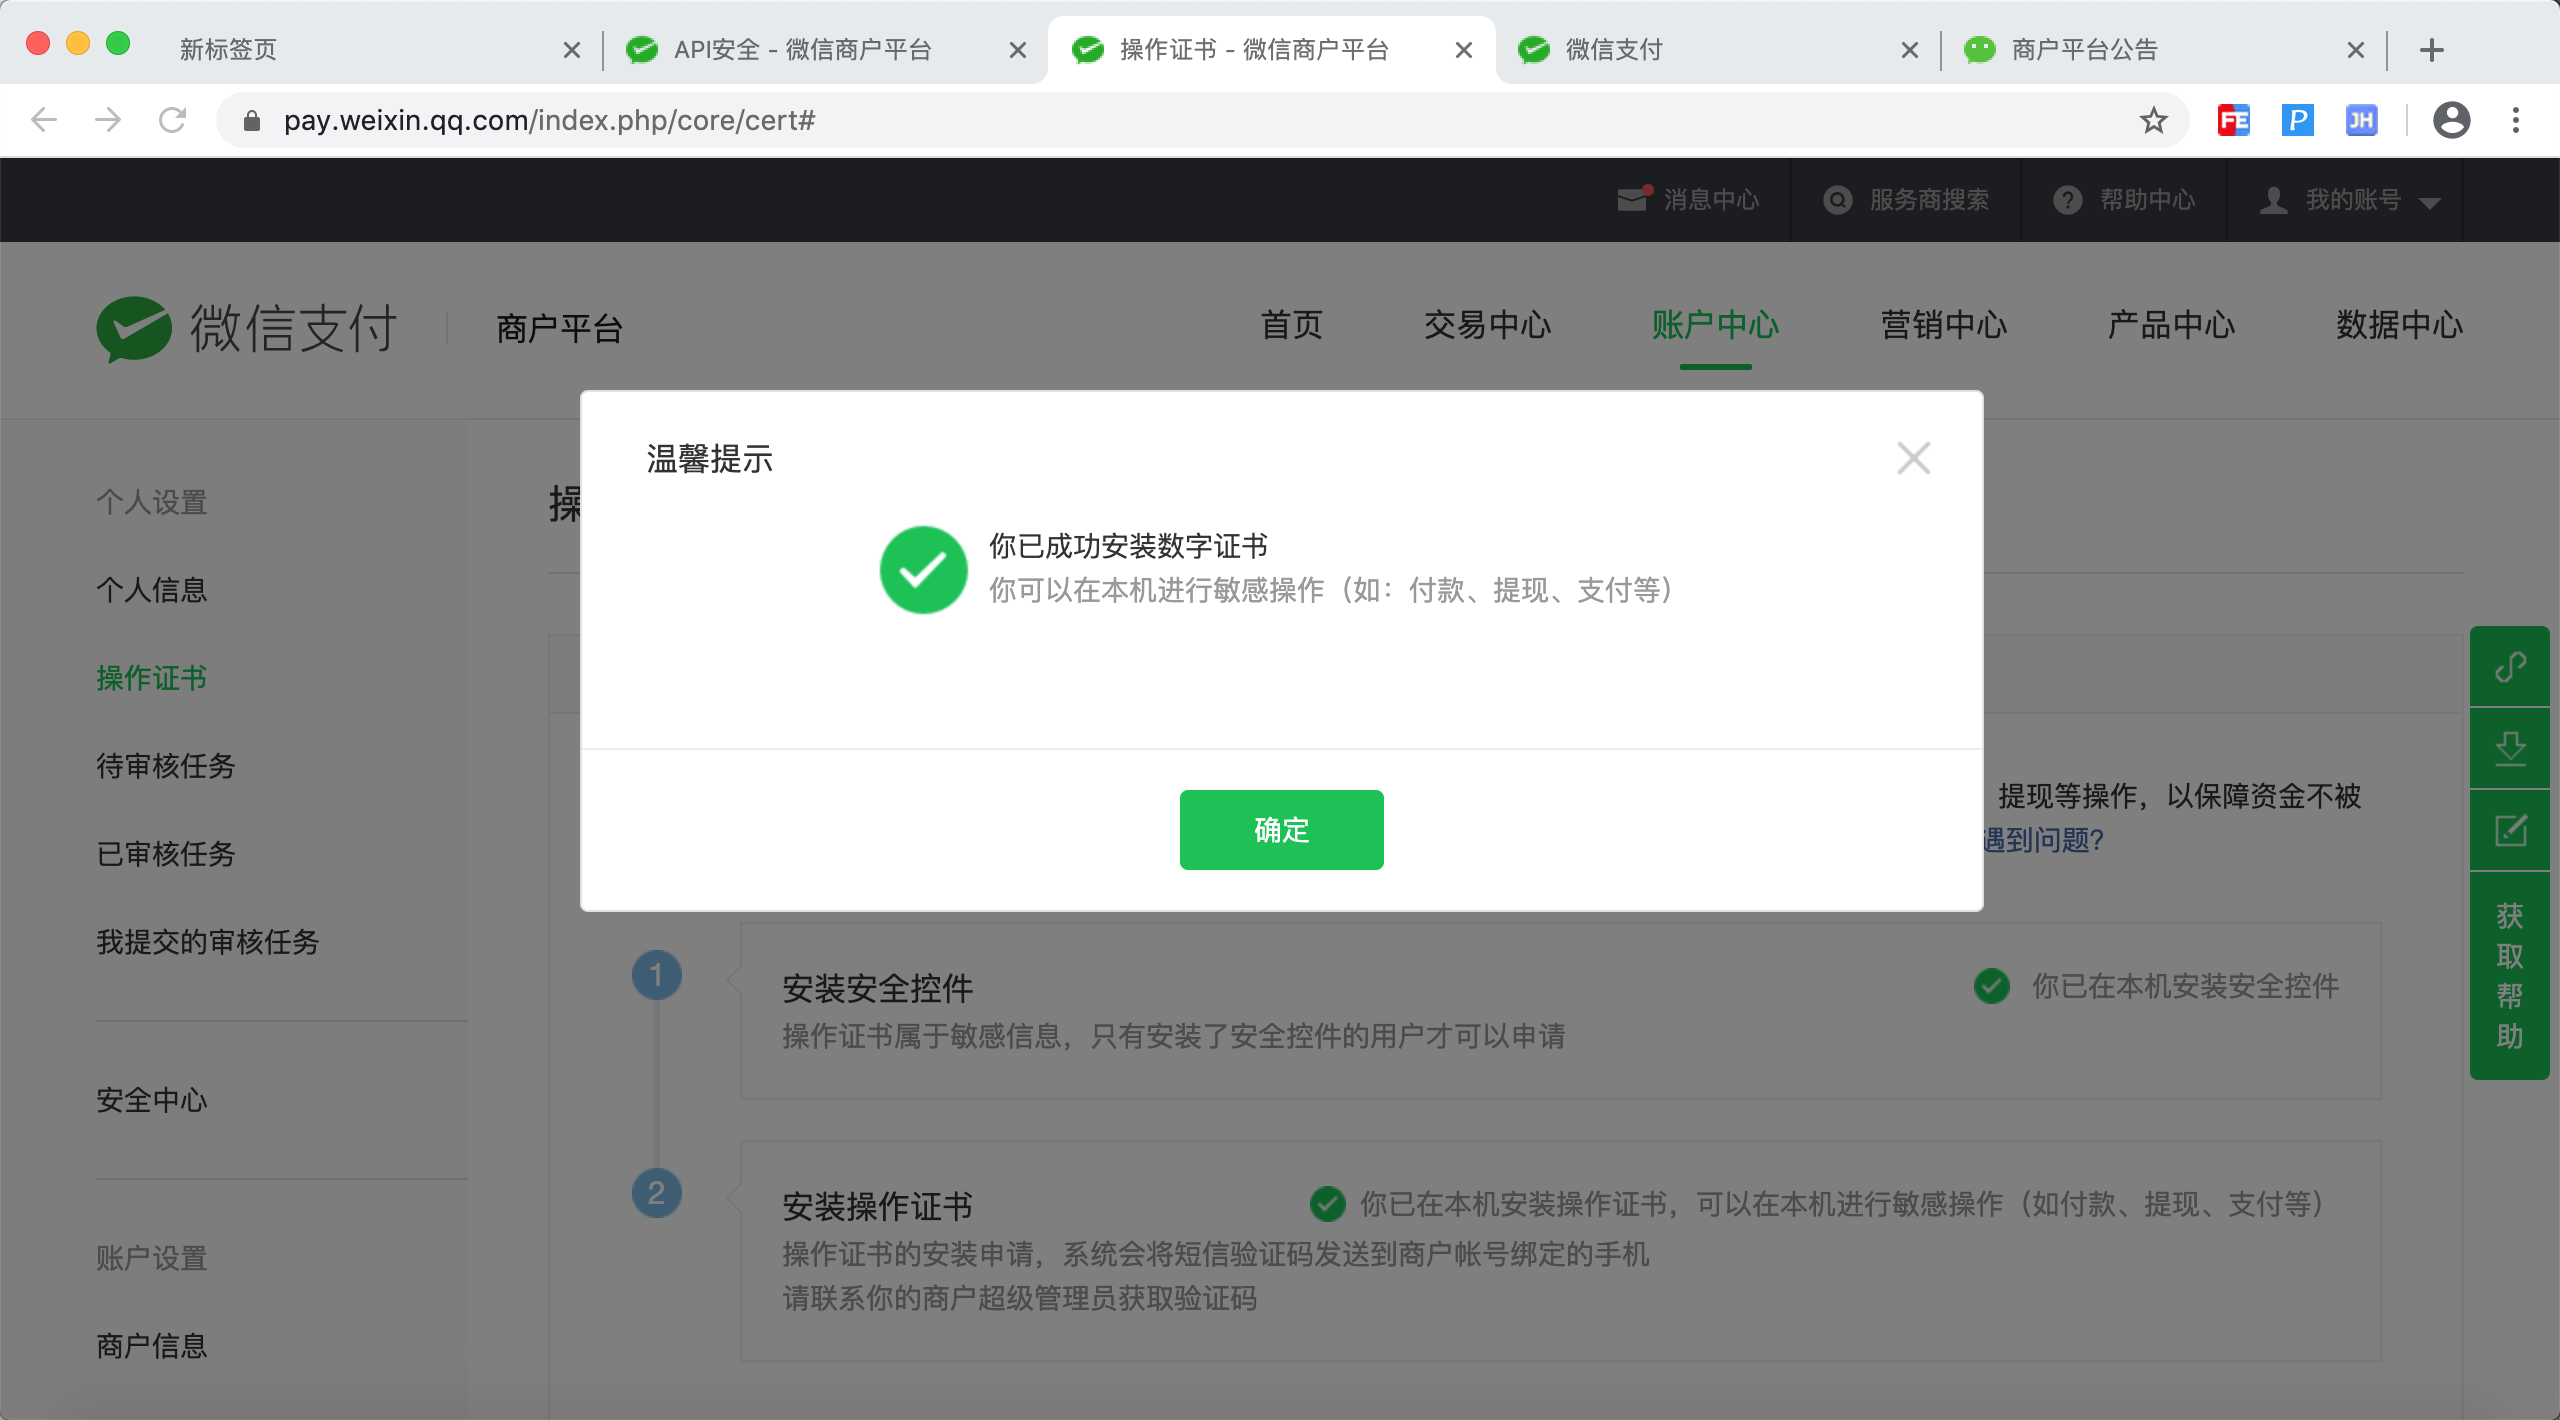The image size is (2560, 1420).
Task: Open 交易中心 in the top navigation
Action: [x=1487, y=325]
